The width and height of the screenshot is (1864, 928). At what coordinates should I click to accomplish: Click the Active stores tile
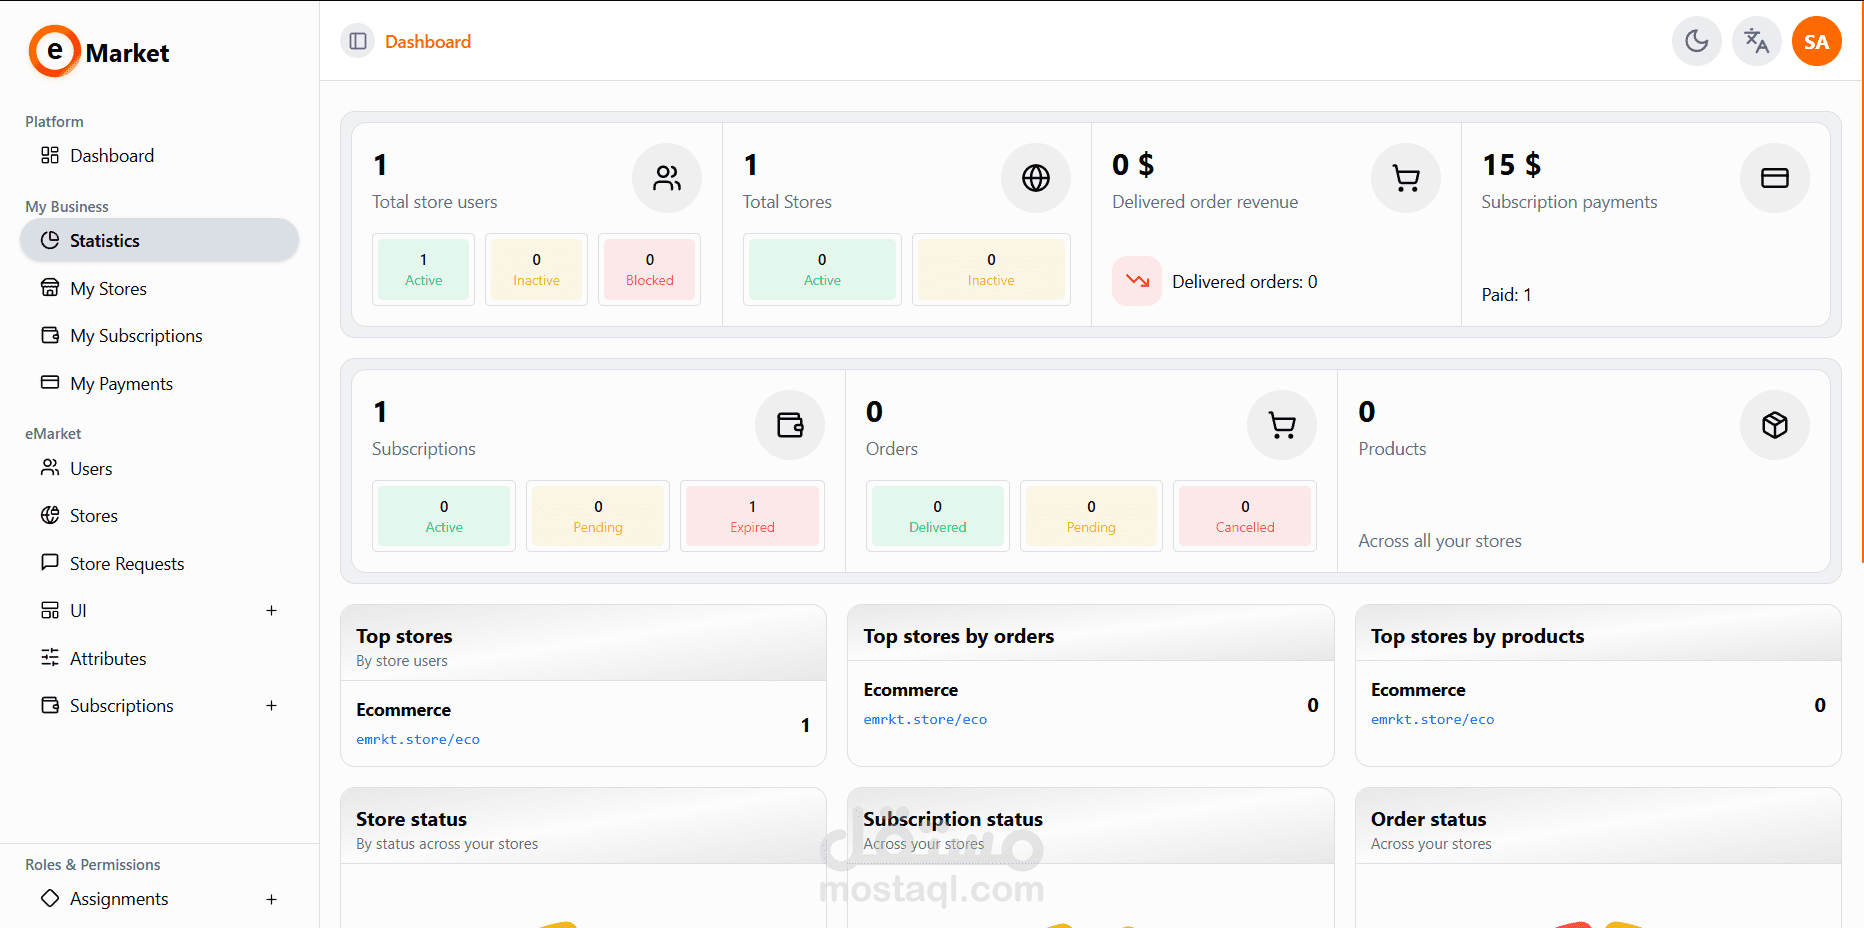[x=822, y=269]
